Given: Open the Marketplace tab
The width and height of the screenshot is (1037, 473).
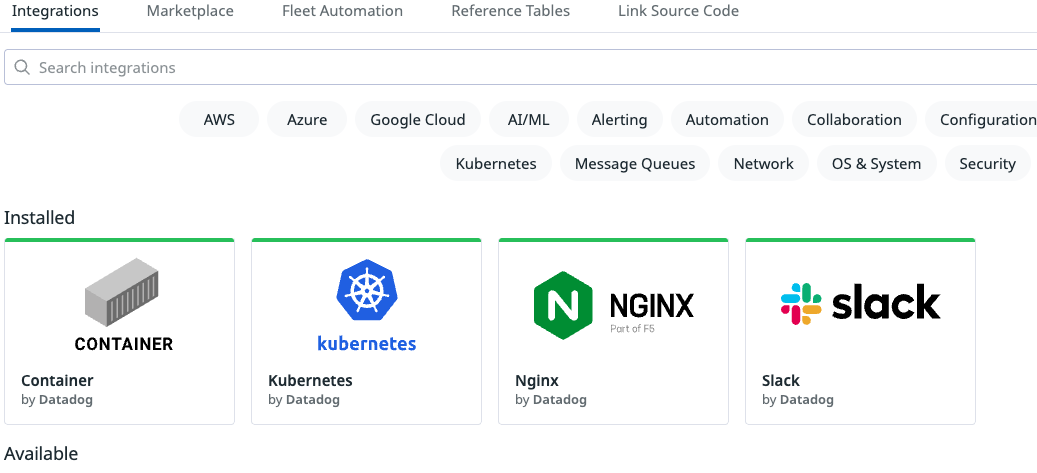Looking at the screenshot, I should click(x=190, y=11).
